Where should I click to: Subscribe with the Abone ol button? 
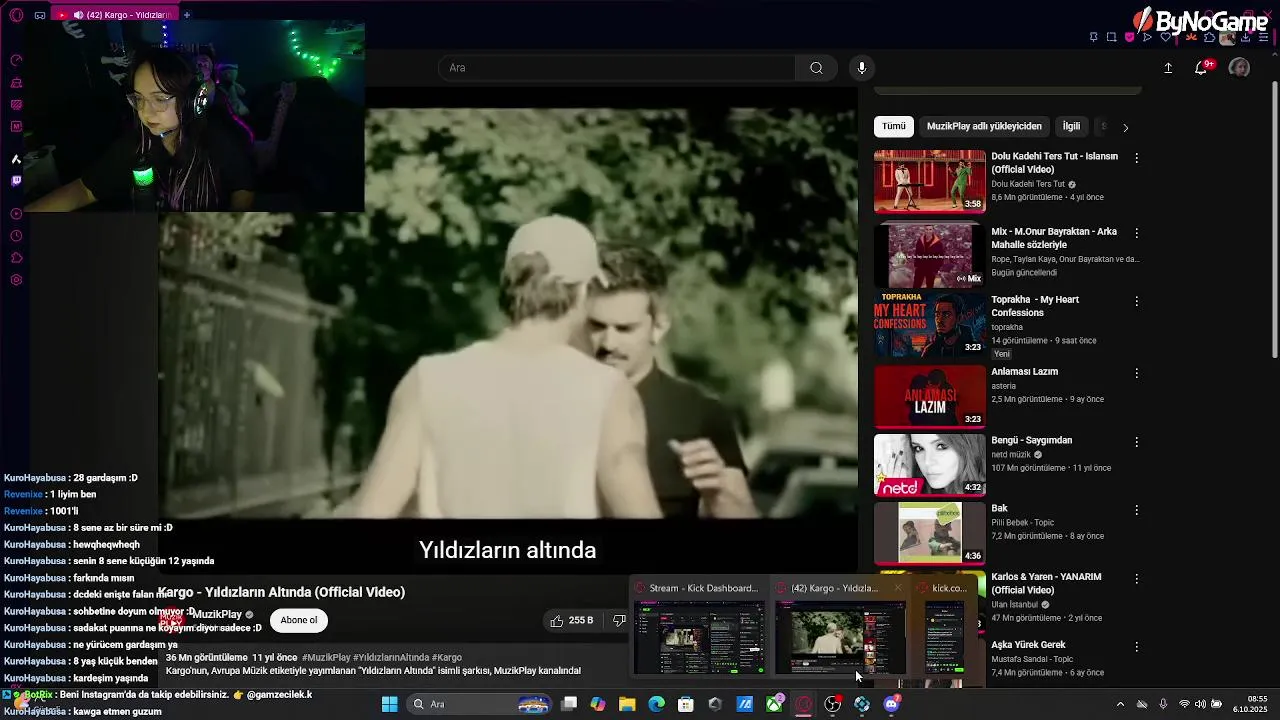click(299, 620)
